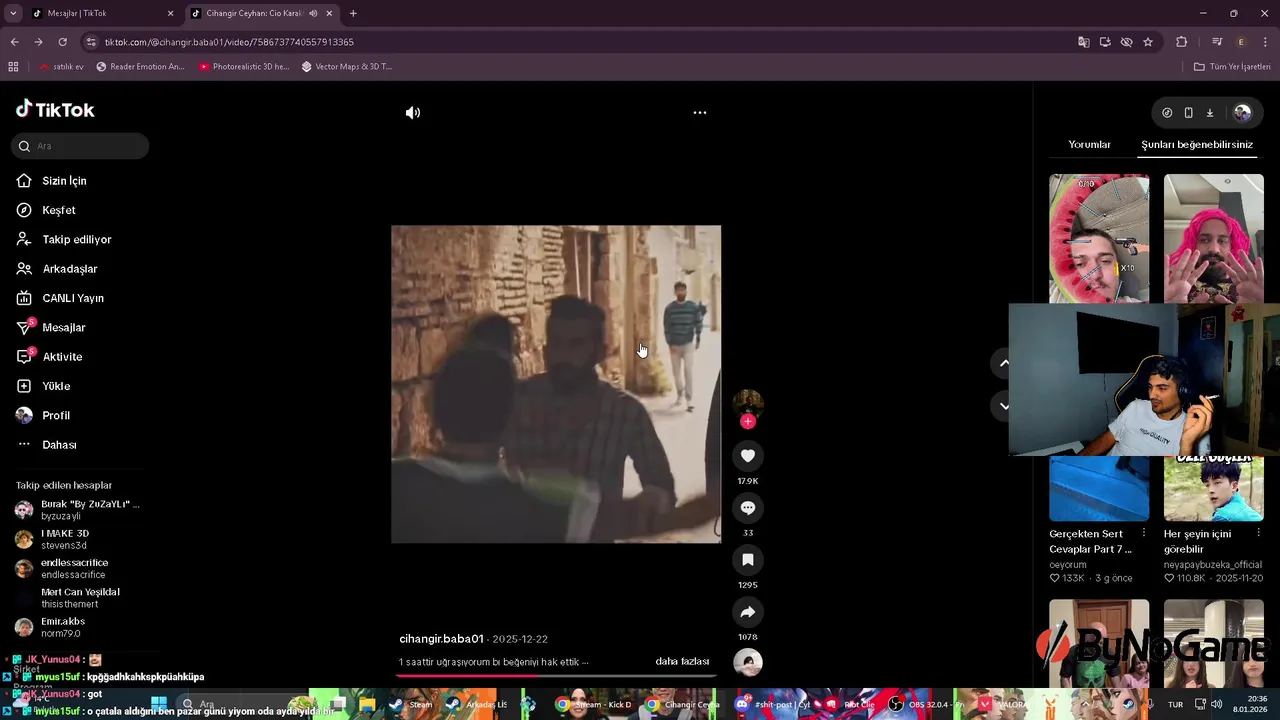
Task: Click the download desktop app icon
Action: (x=1209, y=113)
